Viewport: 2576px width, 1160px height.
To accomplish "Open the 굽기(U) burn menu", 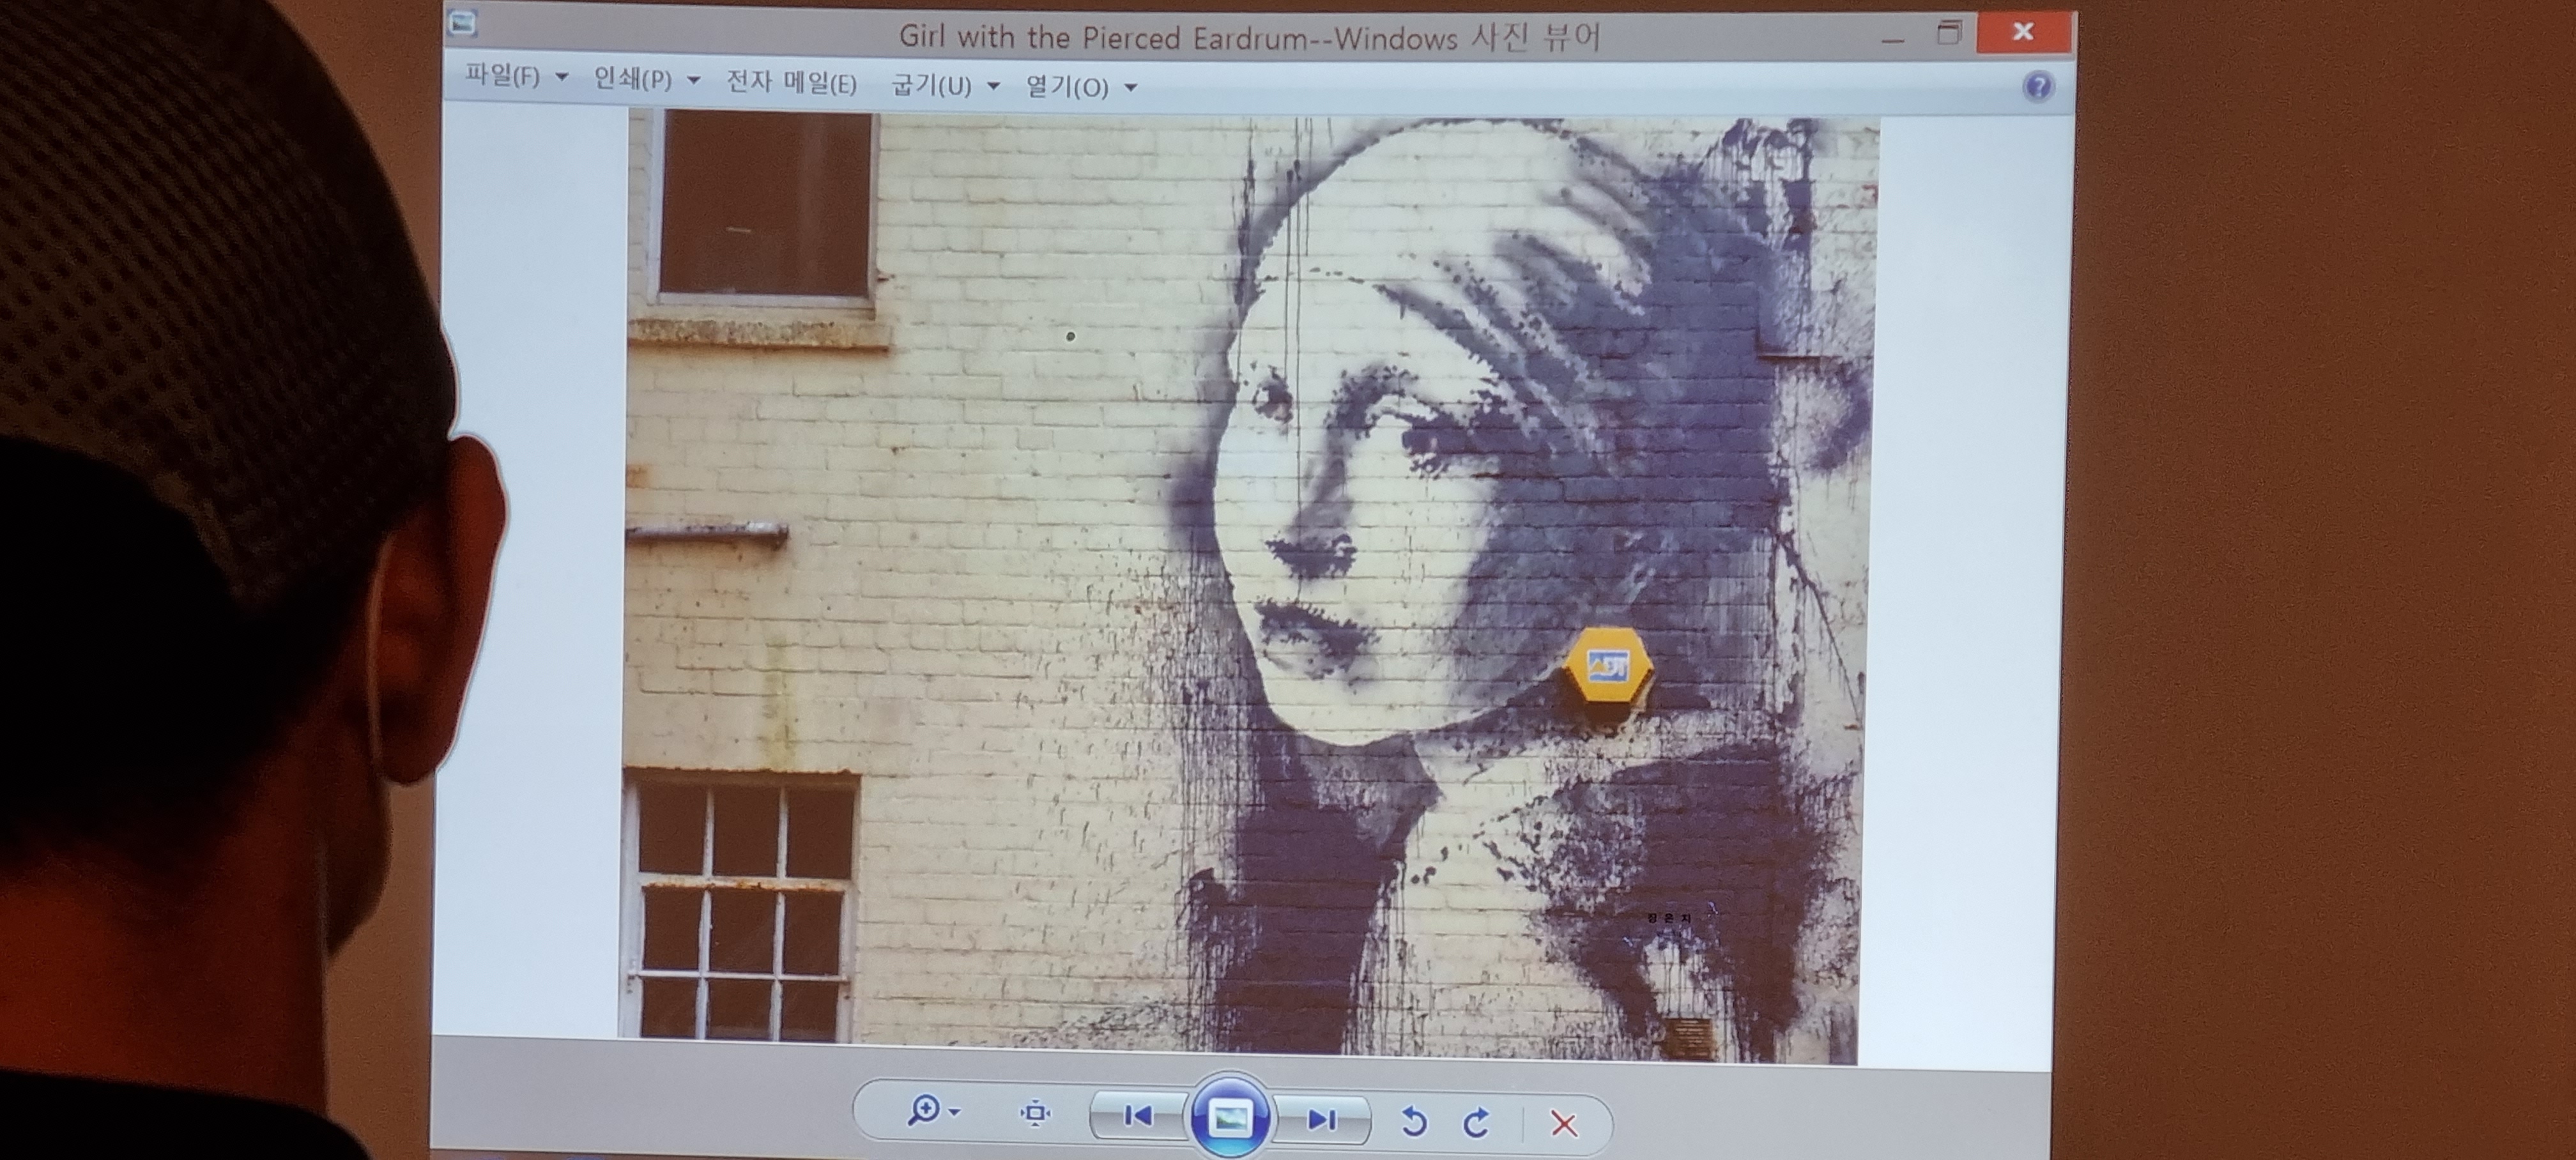I will (x=931, y=85).
